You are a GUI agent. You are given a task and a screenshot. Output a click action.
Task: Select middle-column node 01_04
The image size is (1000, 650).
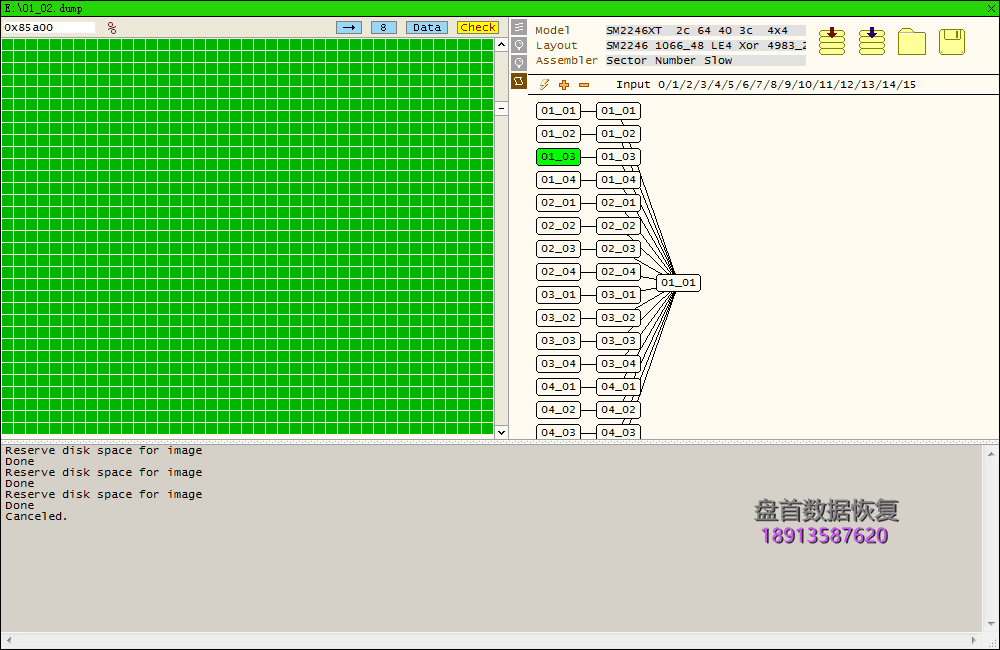pos(618,180)
